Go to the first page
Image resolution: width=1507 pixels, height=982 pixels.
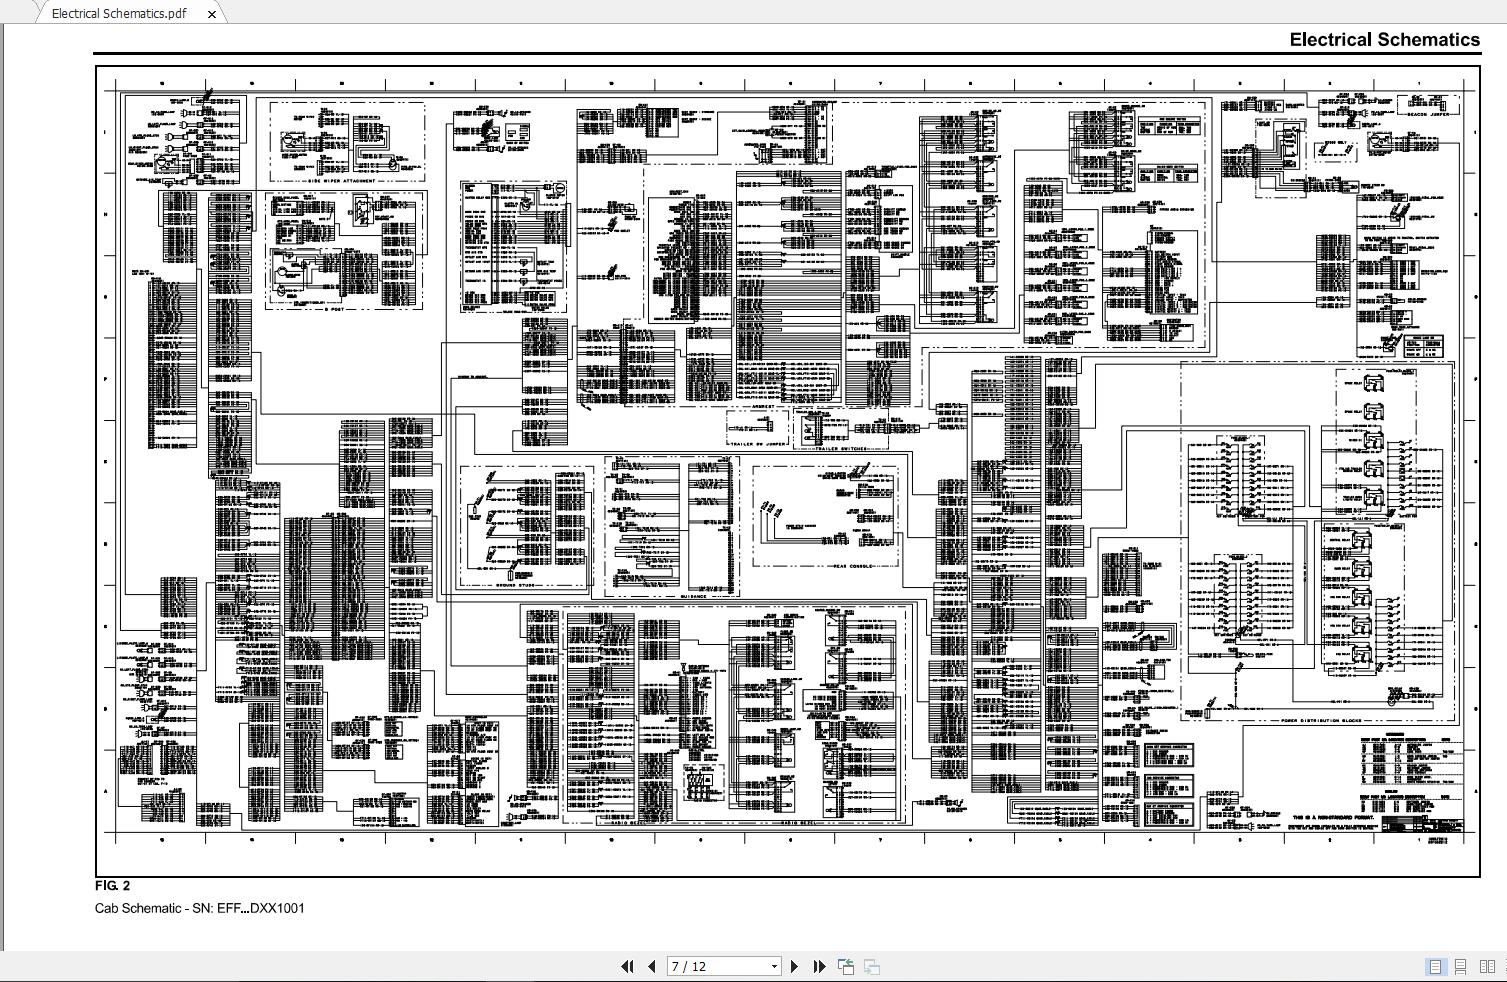click(x=627, y=966)
